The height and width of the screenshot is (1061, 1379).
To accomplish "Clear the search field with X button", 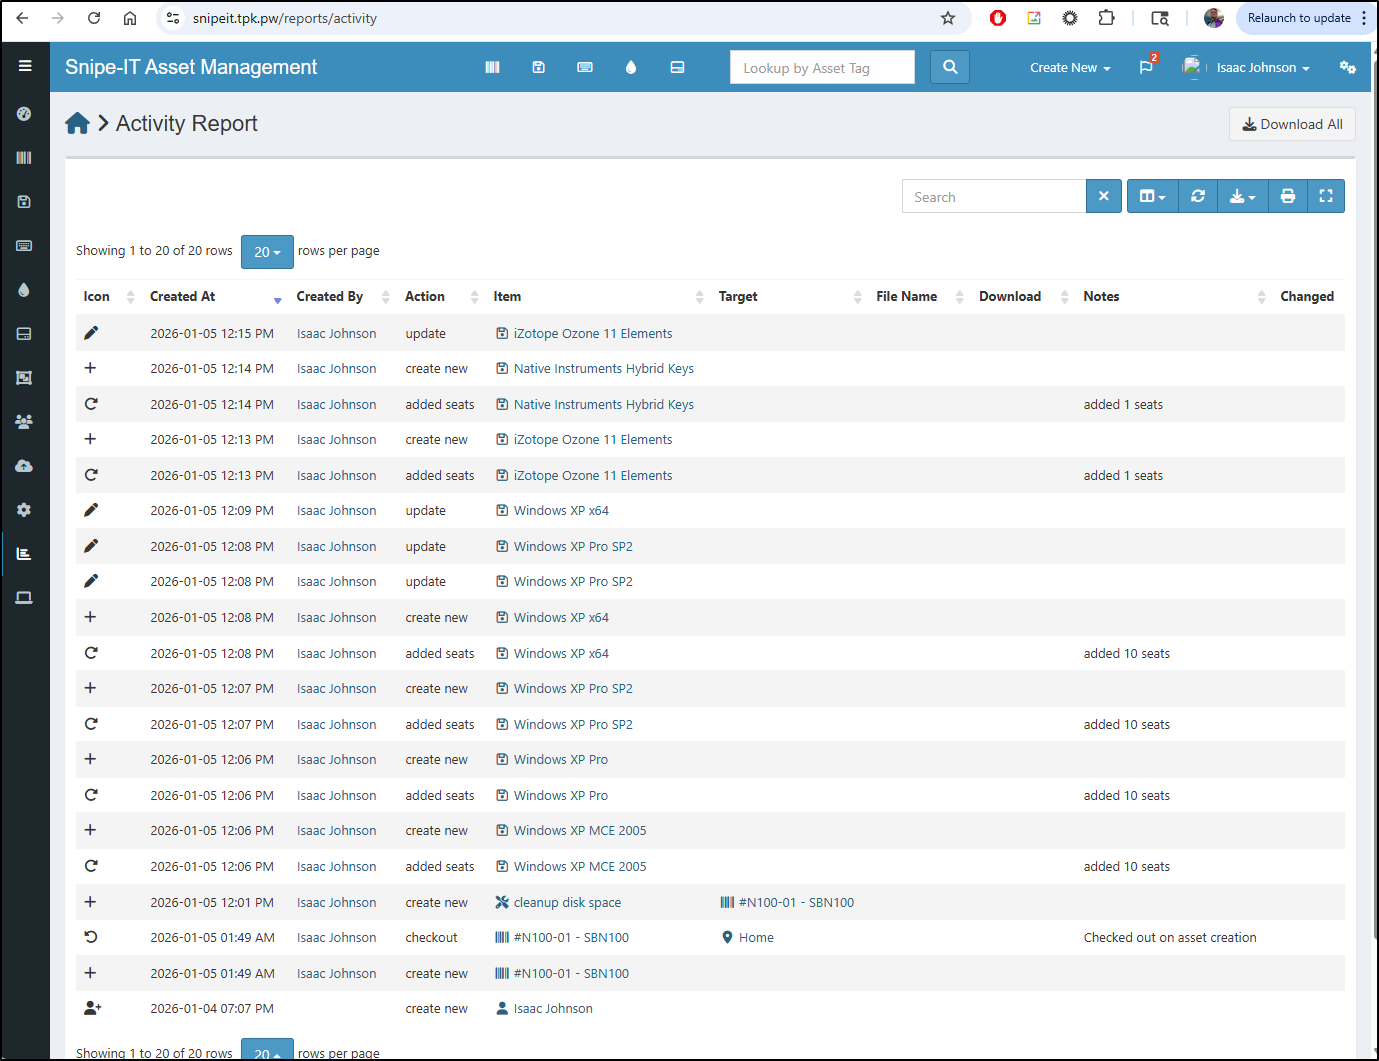I will tap(1103, 196).
